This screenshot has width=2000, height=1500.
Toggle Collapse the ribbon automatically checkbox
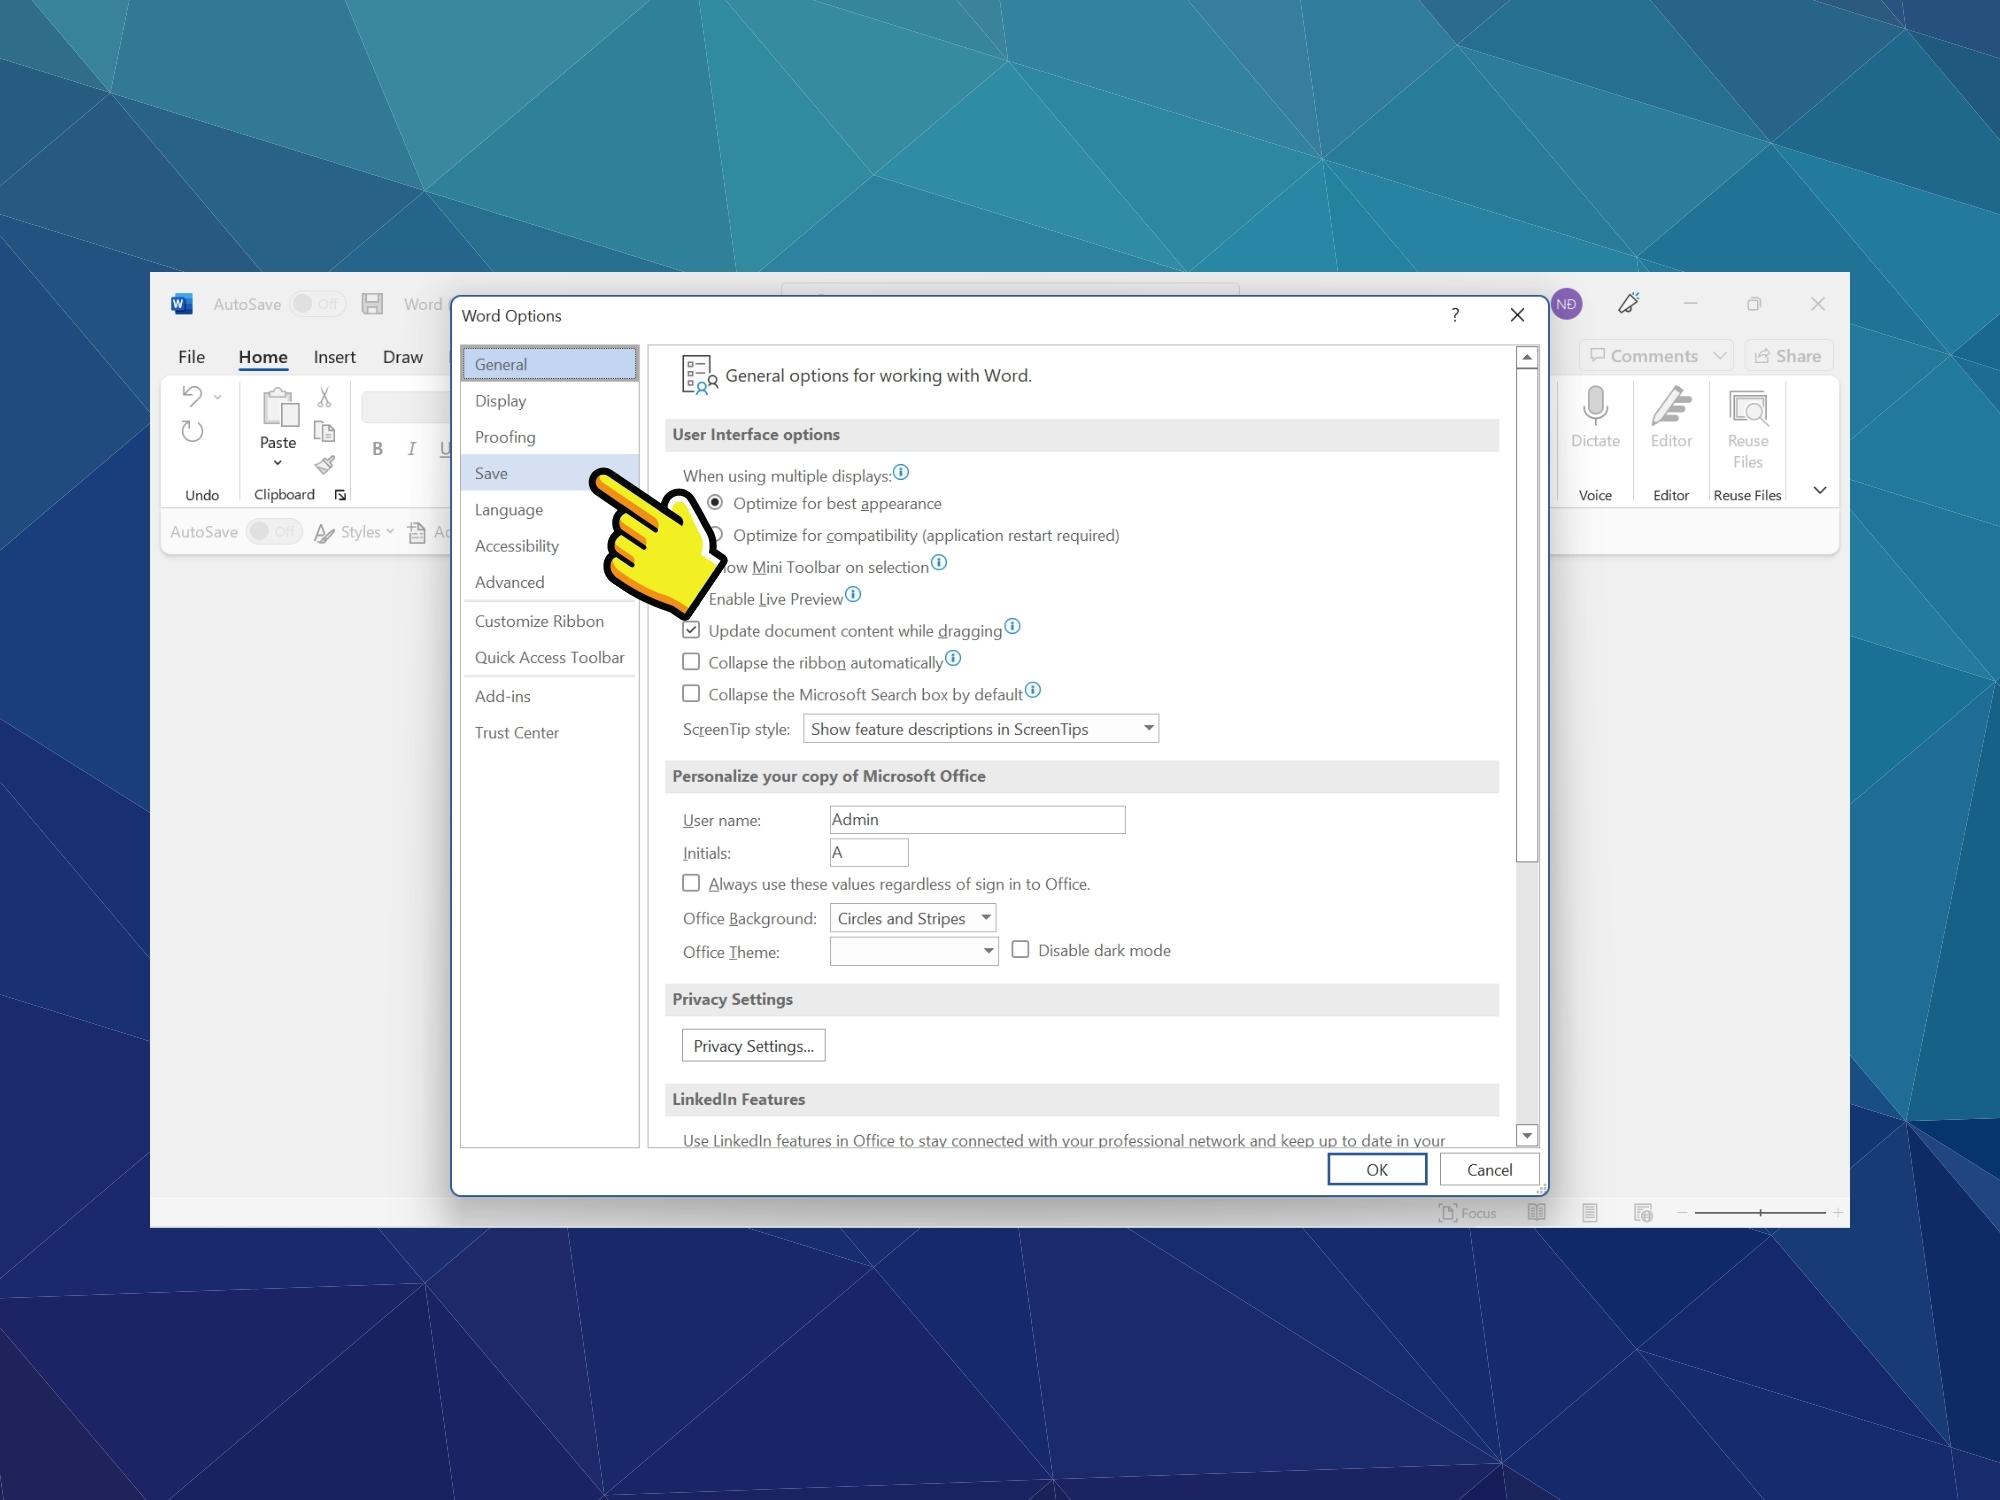(690, 660)
